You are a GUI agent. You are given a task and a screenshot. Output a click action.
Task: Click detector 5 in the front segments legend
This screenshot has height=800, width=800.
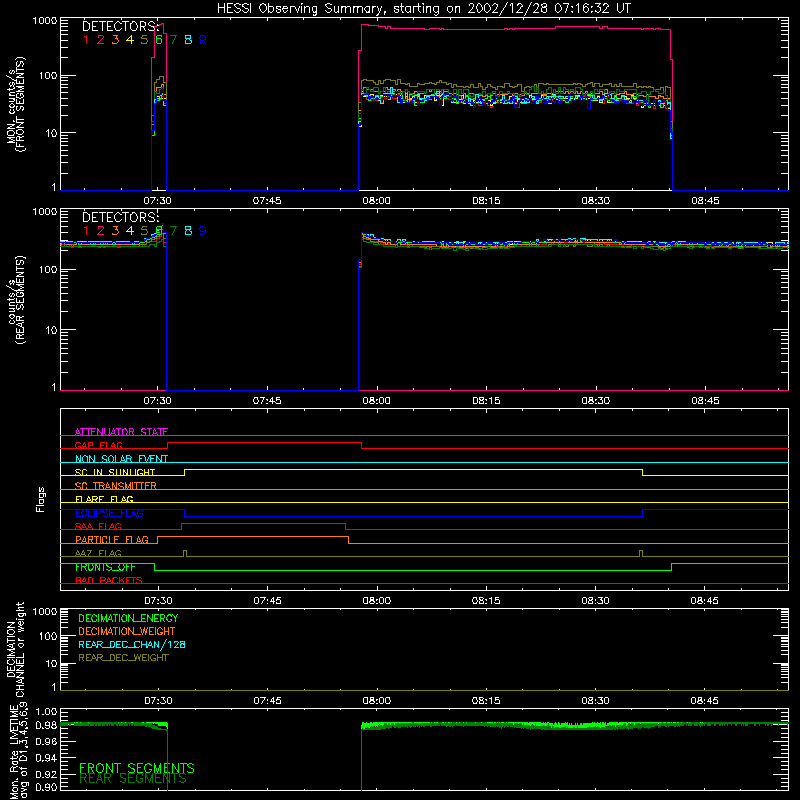click(x=144, y=40)
